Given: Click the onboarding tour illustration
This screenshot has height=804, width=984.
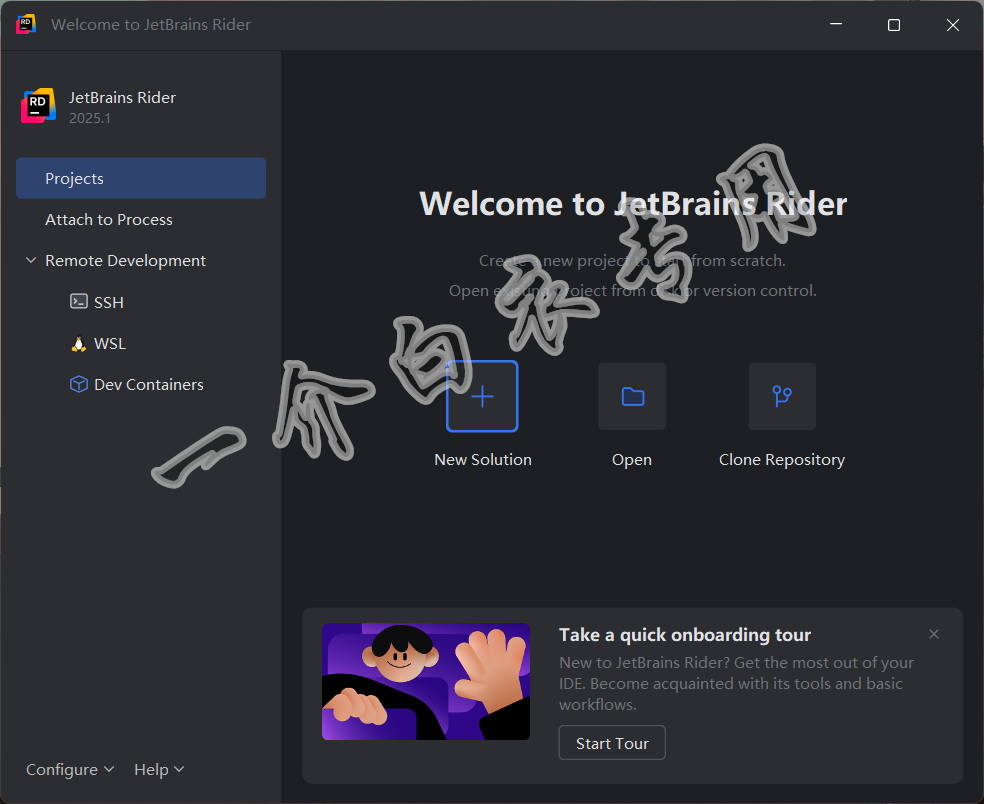Looking at the screenshot, I should (426, 682).
